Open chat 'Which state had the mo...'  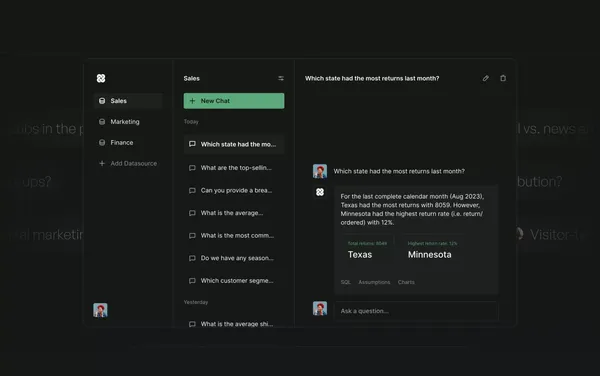(x=234, y=144)
